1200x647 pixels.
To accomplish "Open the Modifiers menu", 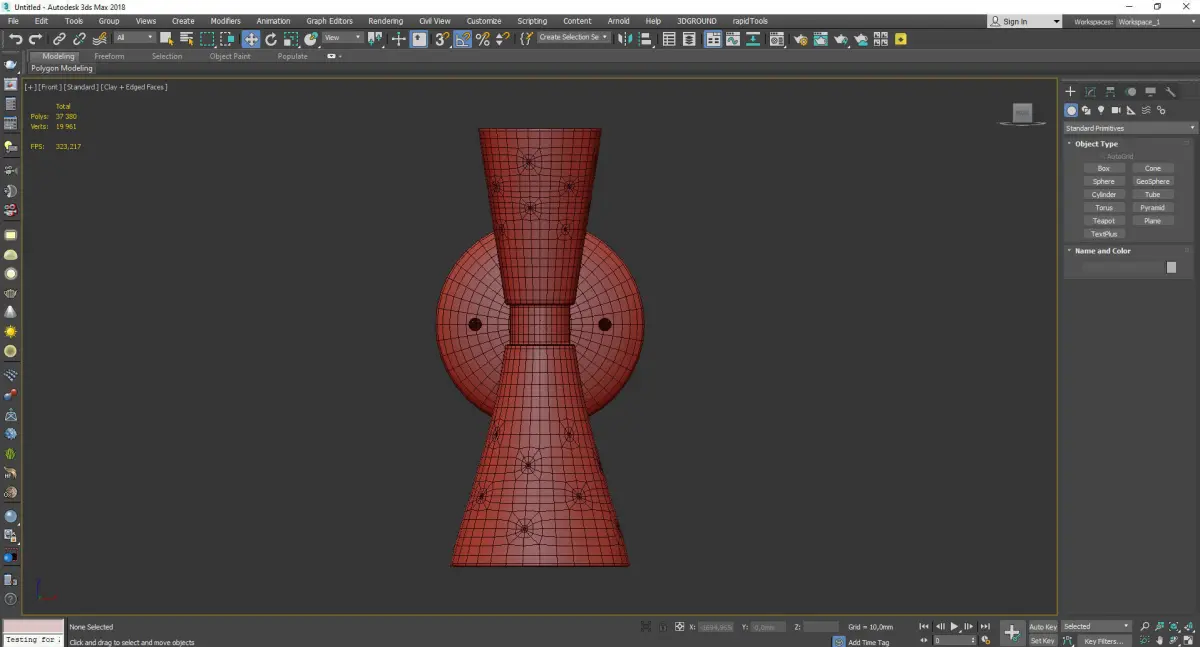I will [225, 21].
